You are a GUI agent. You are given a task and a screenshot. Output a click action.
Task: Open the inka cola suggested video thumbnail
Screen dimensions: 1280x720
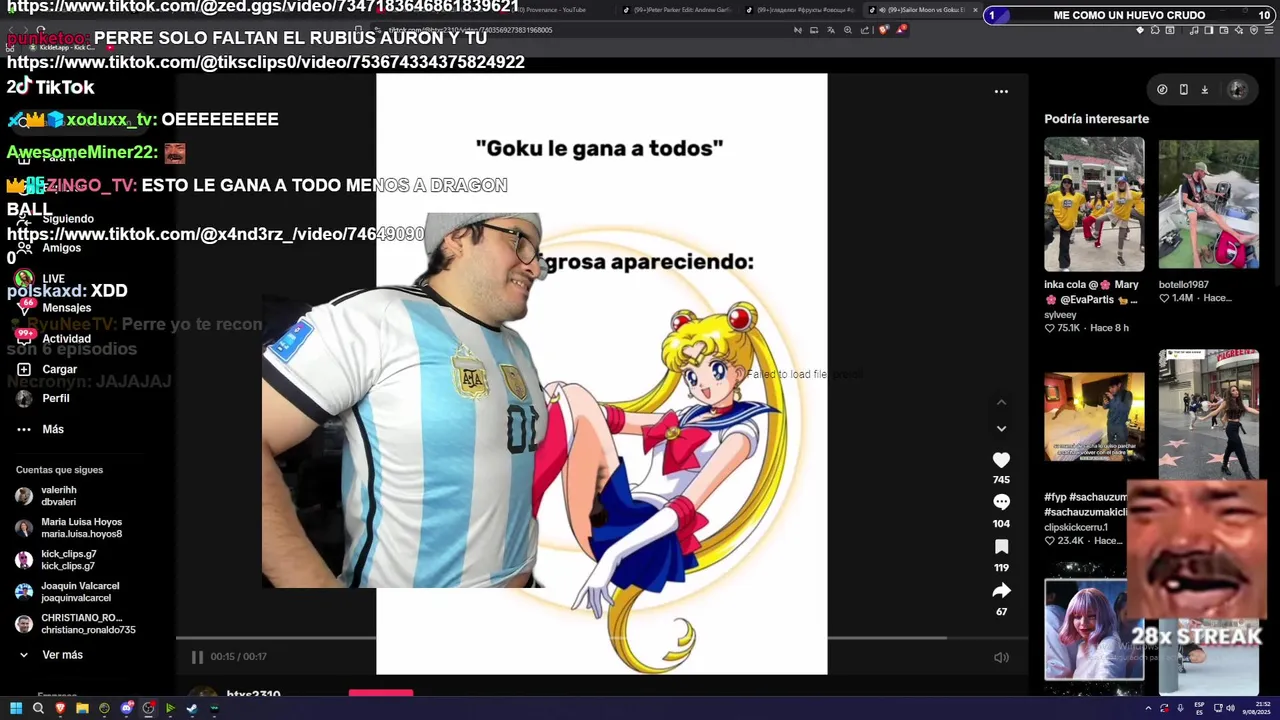1094,204
